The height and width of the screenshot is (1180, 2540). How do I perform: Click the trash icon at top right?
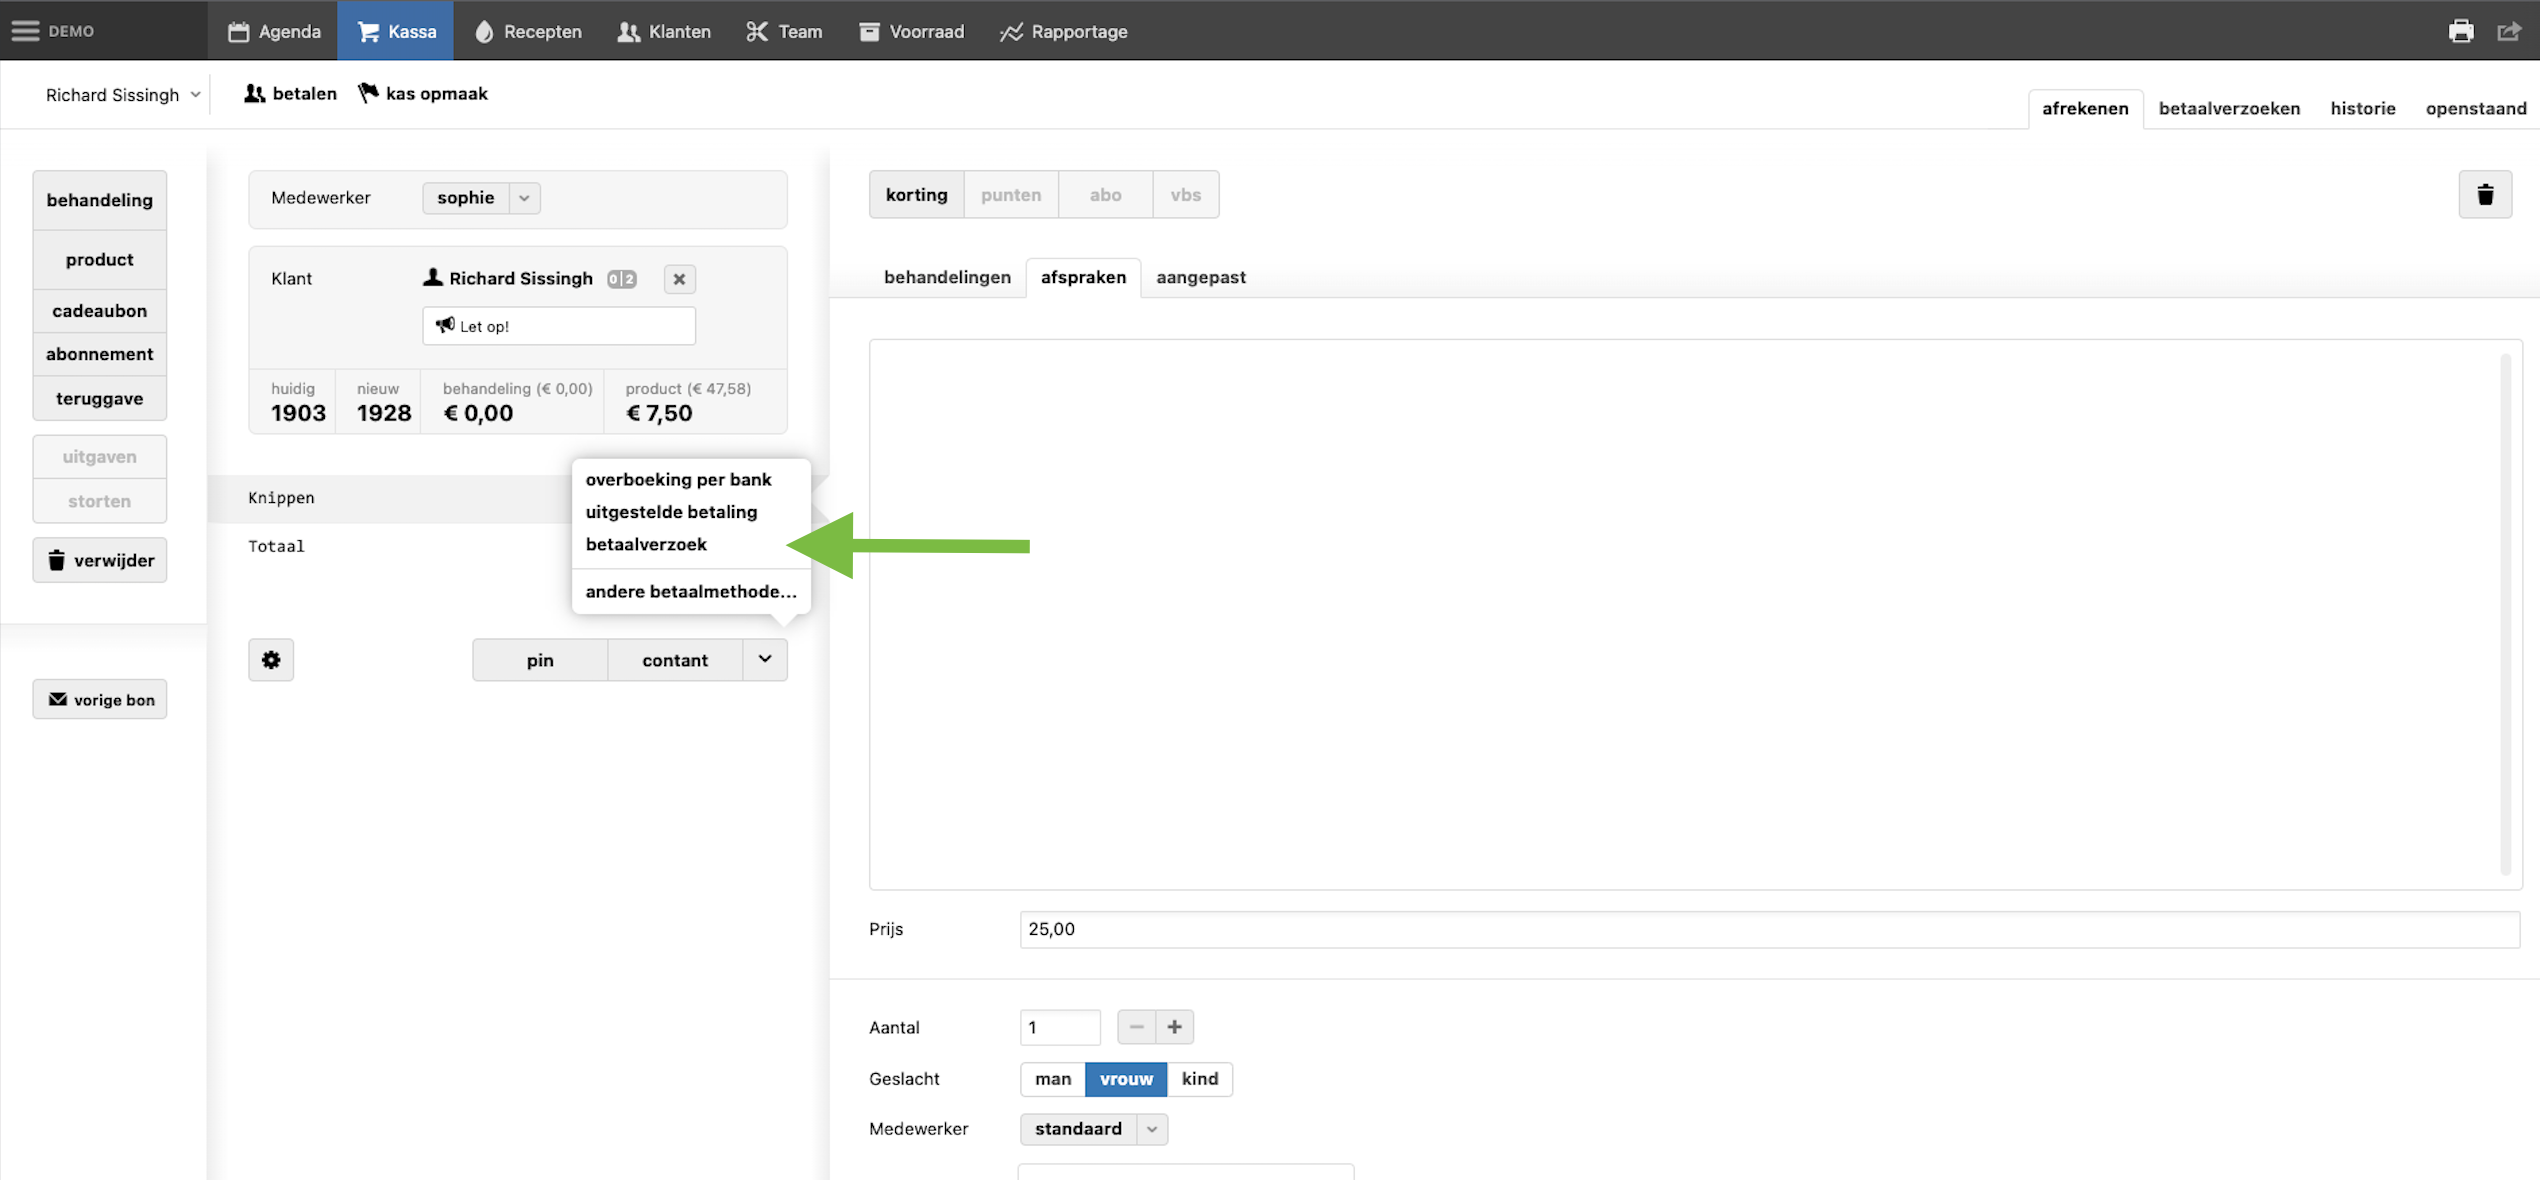(2485, 194)
